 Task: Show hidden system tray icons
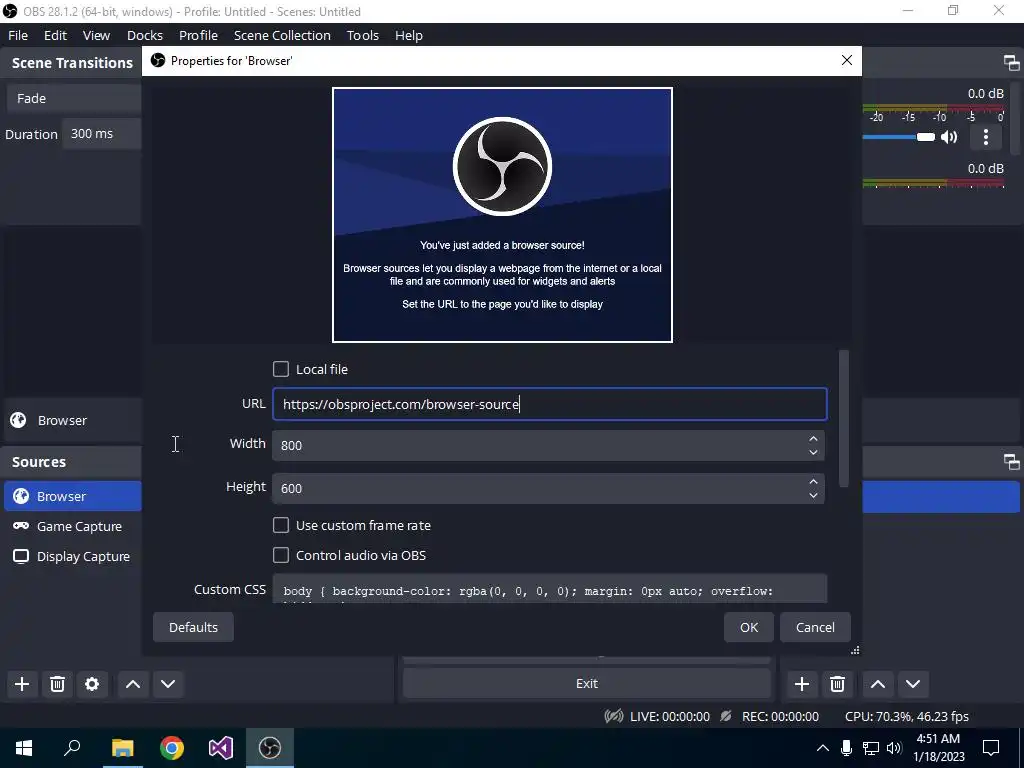pos(823,748)
